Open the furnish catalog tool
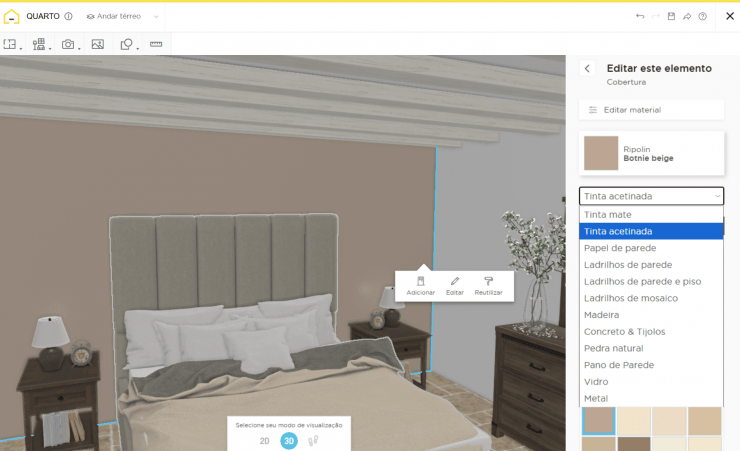This screenshot has width=740, height=451. click(41, 44)
